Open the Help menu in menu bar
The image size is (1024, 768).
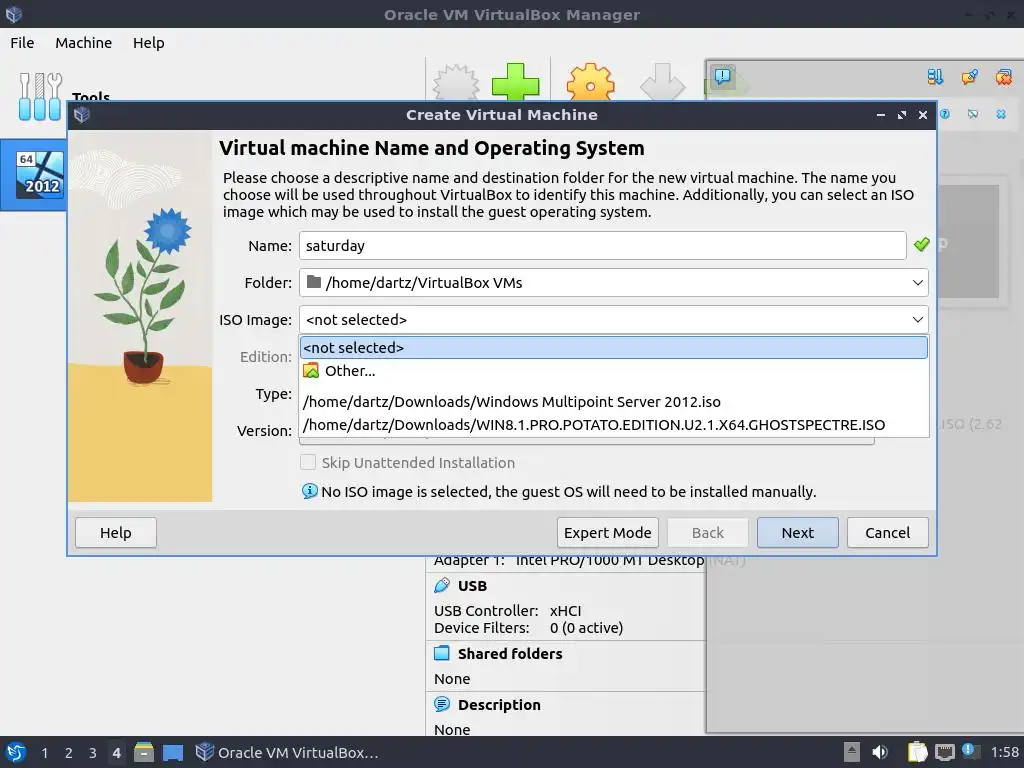pyautogui.click(x=148, y=42)
